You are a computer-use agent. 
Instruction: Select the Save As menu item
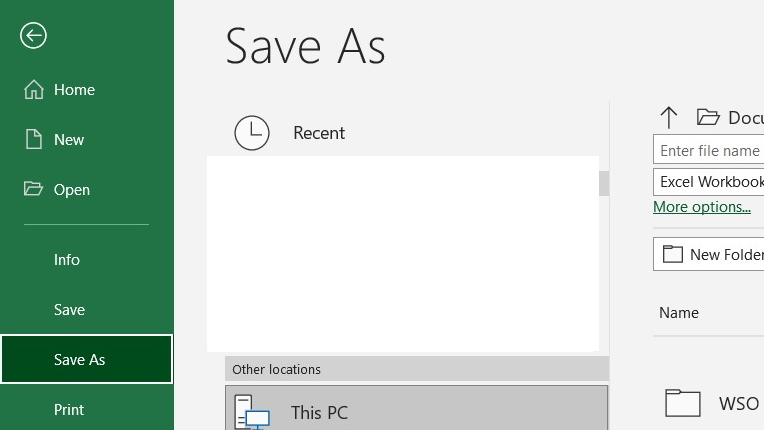point(80,360)
